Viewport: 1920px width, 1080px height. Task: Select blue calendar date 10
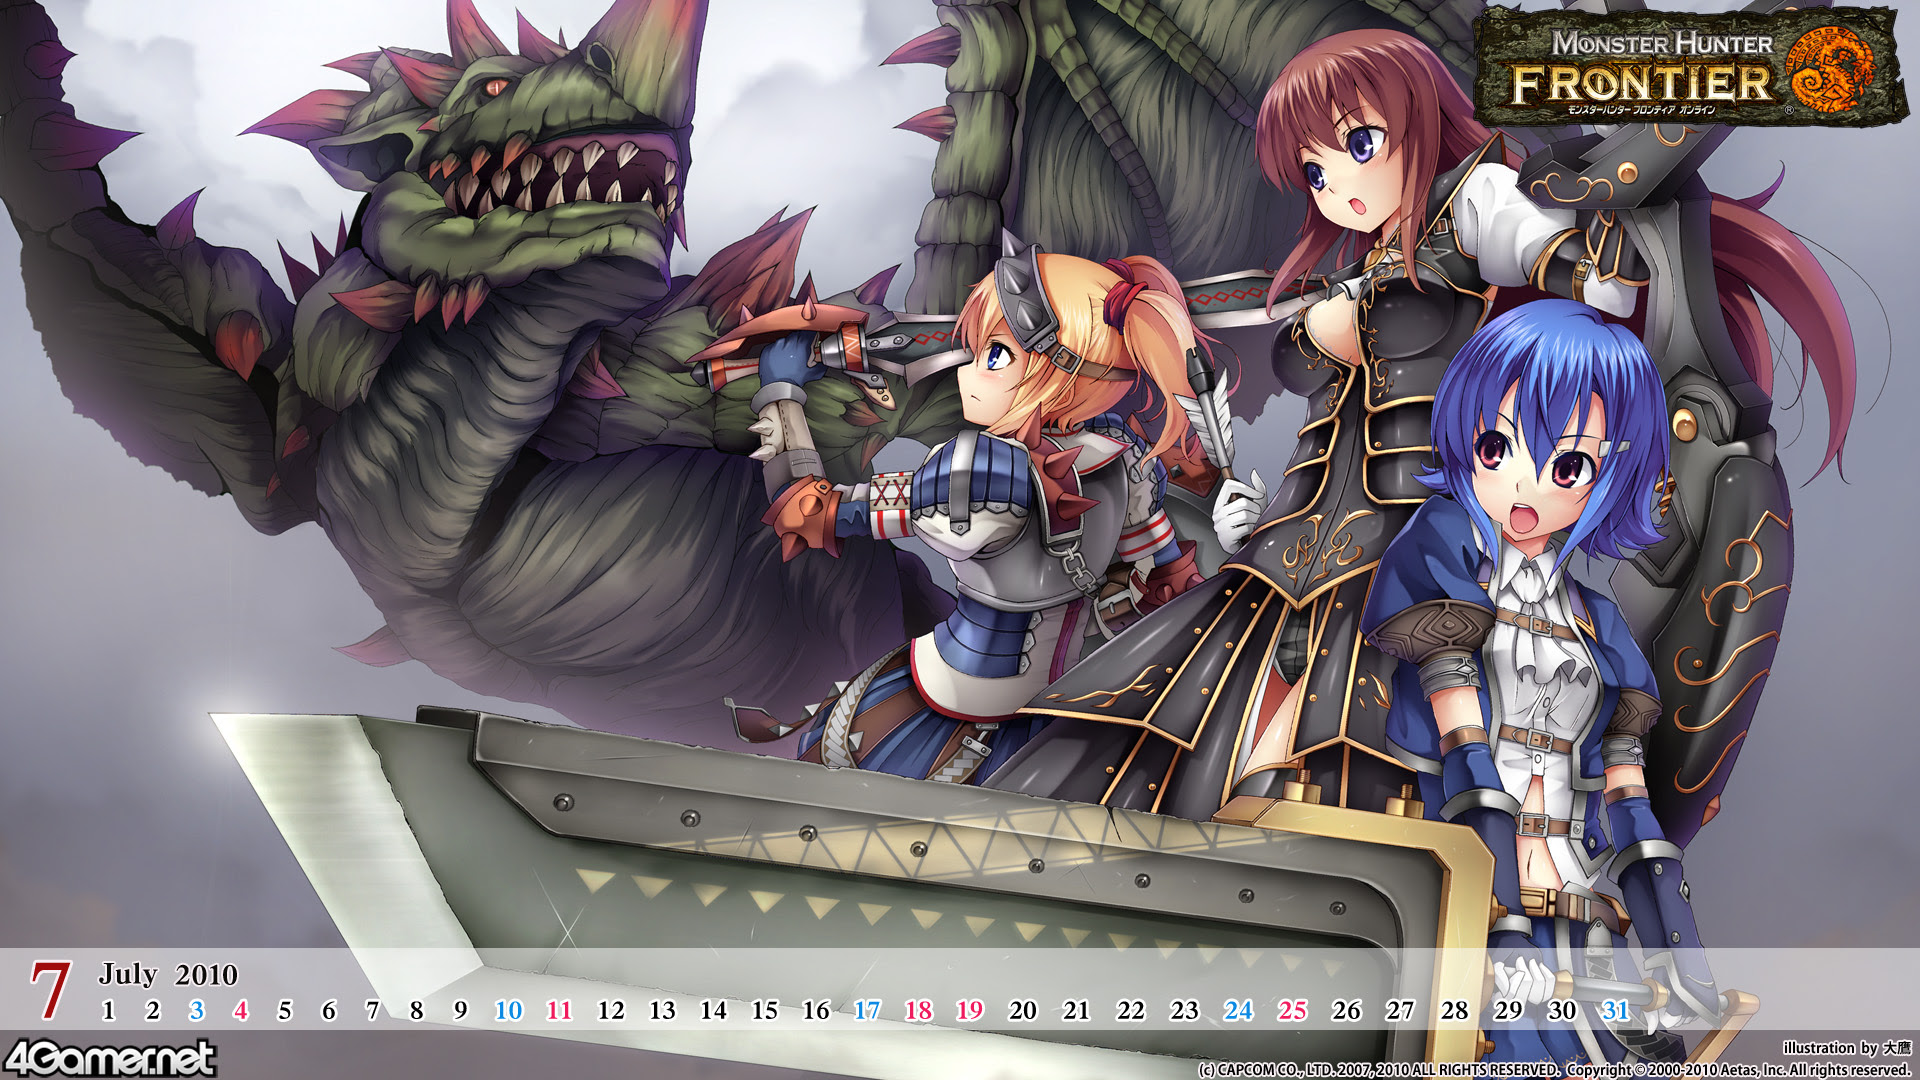pos(508,1010)
